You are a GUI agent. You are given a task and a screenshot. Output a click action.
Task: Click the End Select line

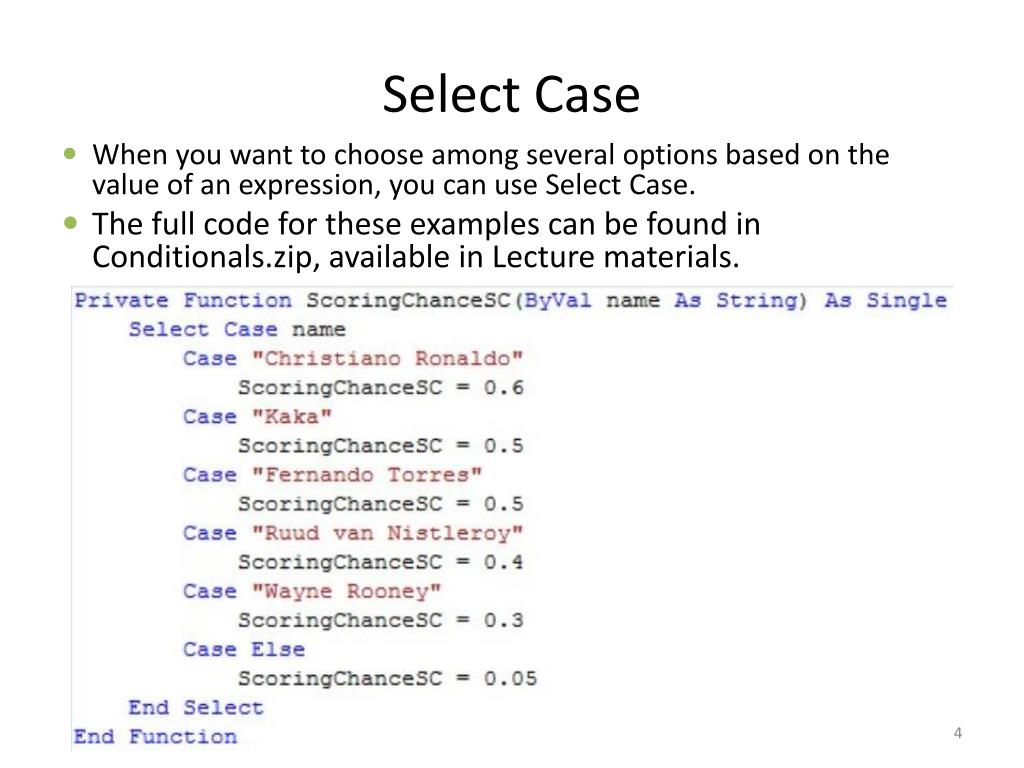[196, 707]
